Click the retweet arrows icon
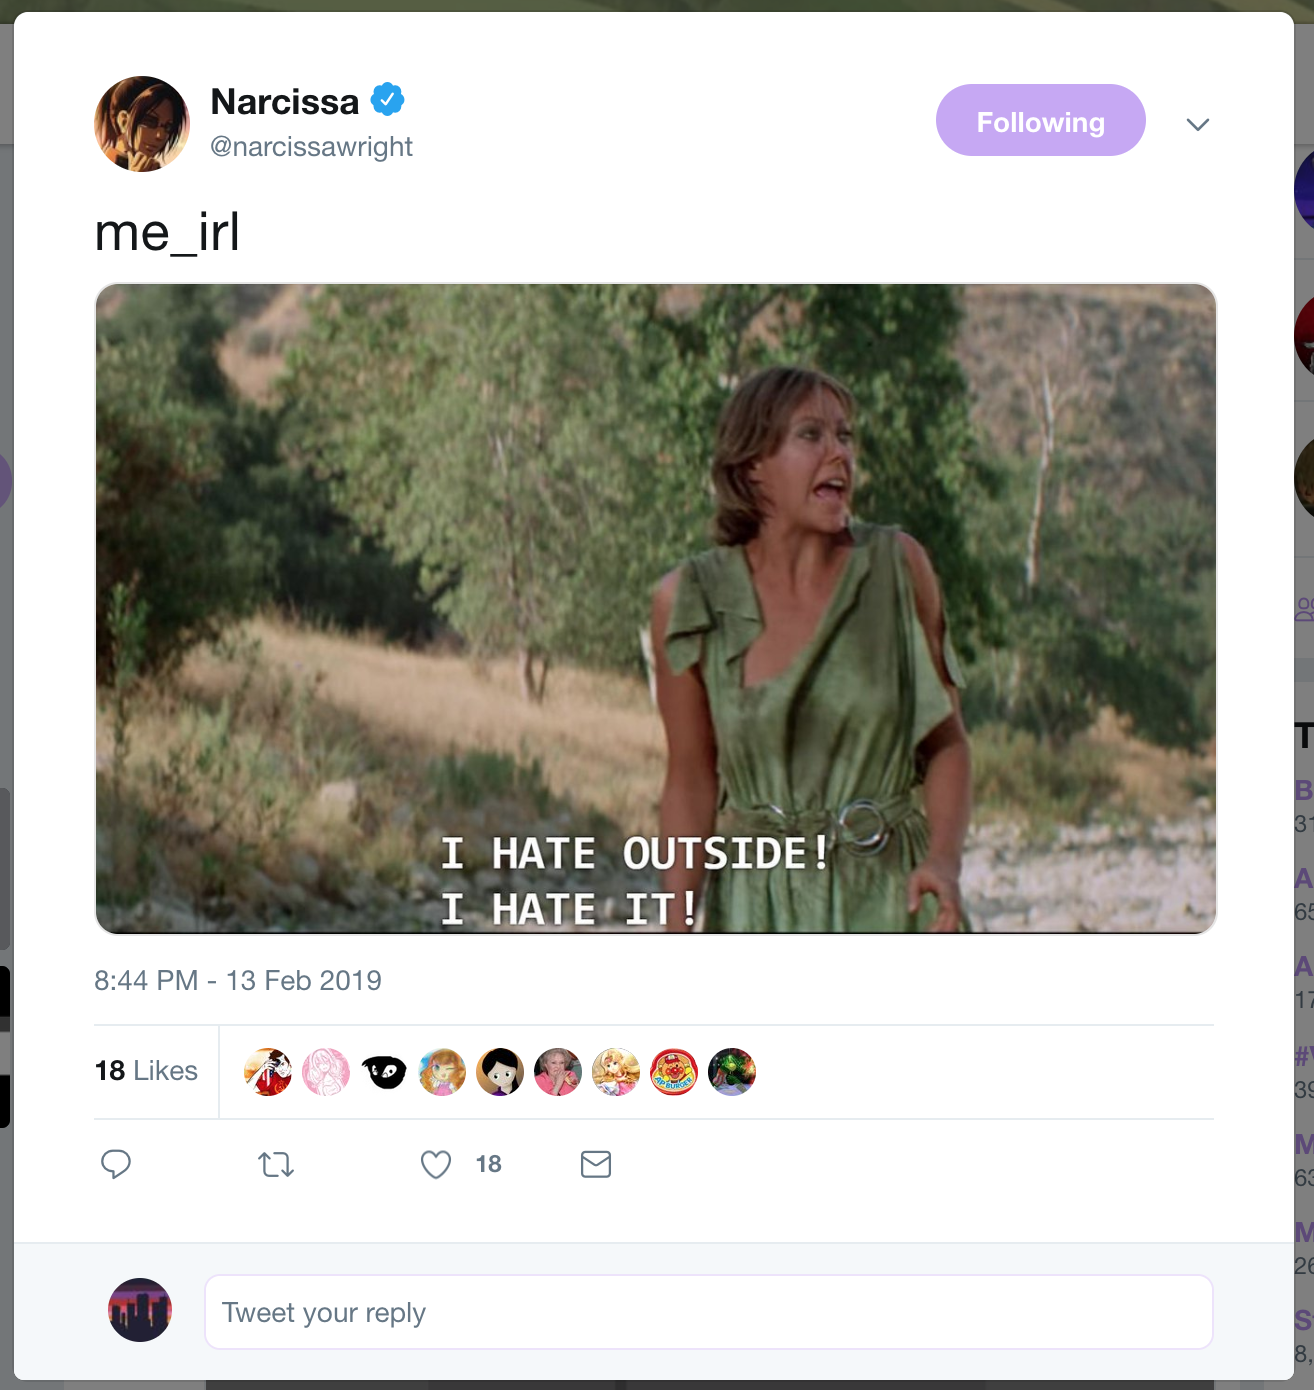Screen dimensions: 1314x1390 point(276,1164)
